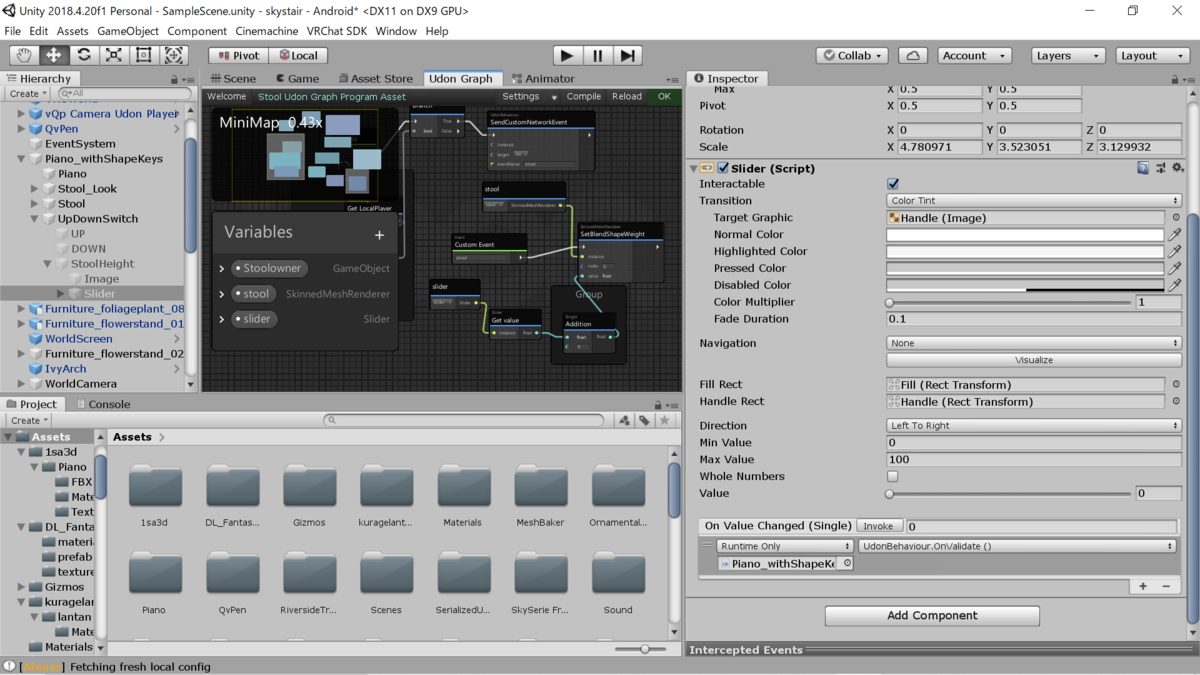The image size is (1200, 675).
Task: Open the Layout dropdown
Action: click(1153, 56)
